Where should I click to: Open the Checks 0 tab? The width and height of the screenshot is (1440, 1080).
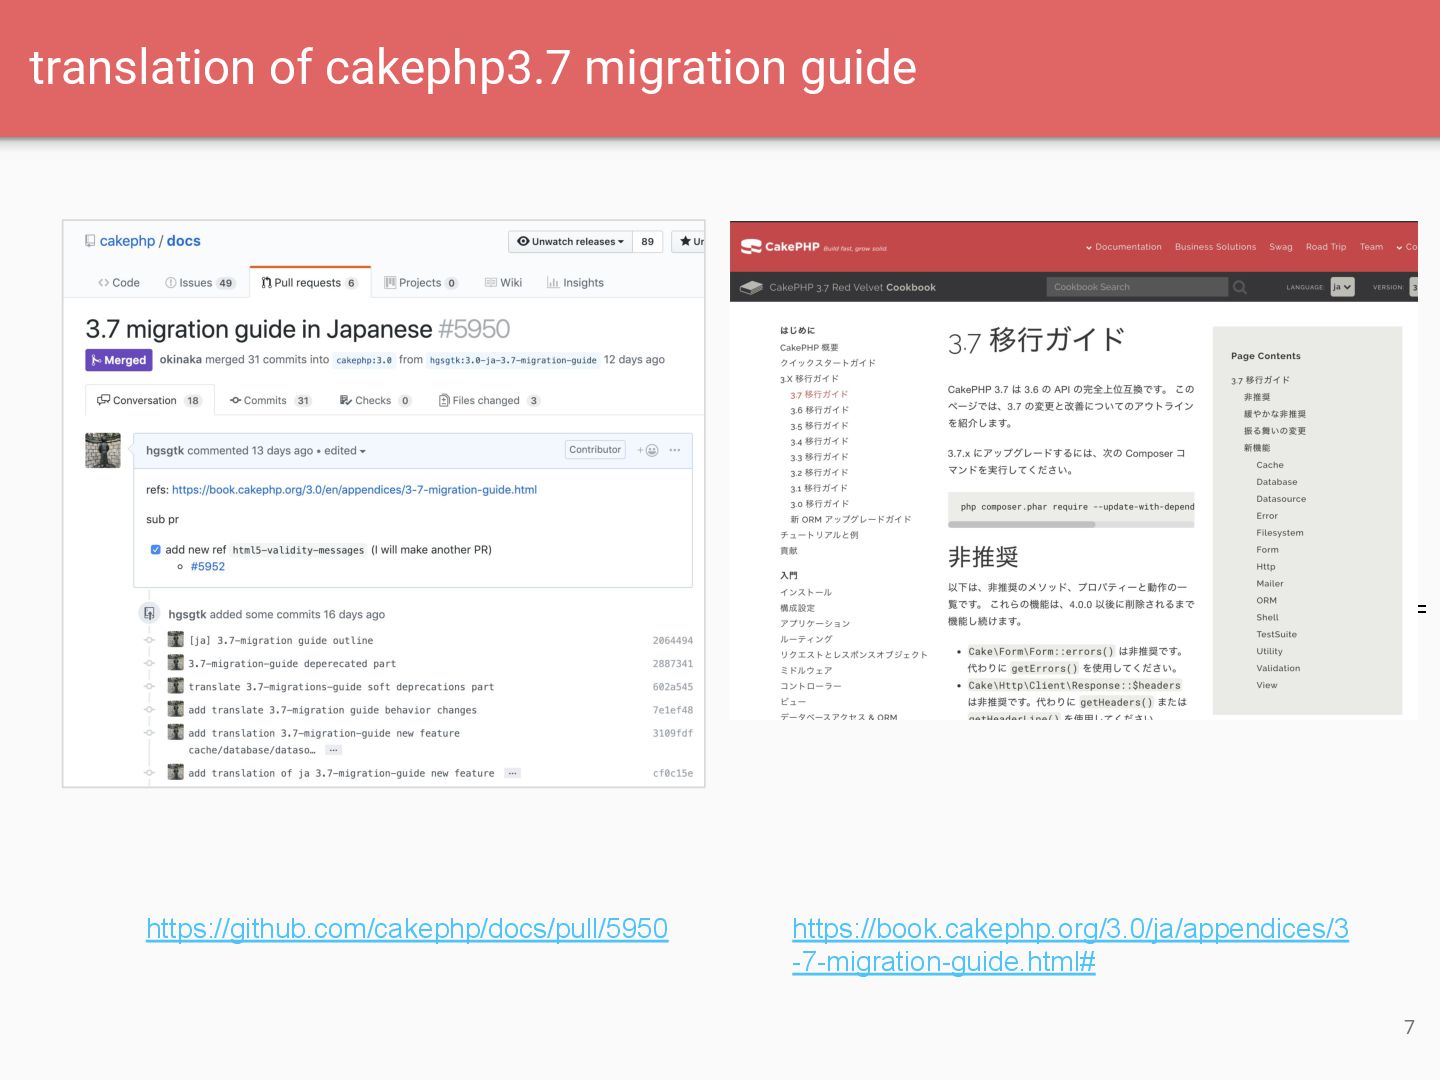click(x=375, y=400)
